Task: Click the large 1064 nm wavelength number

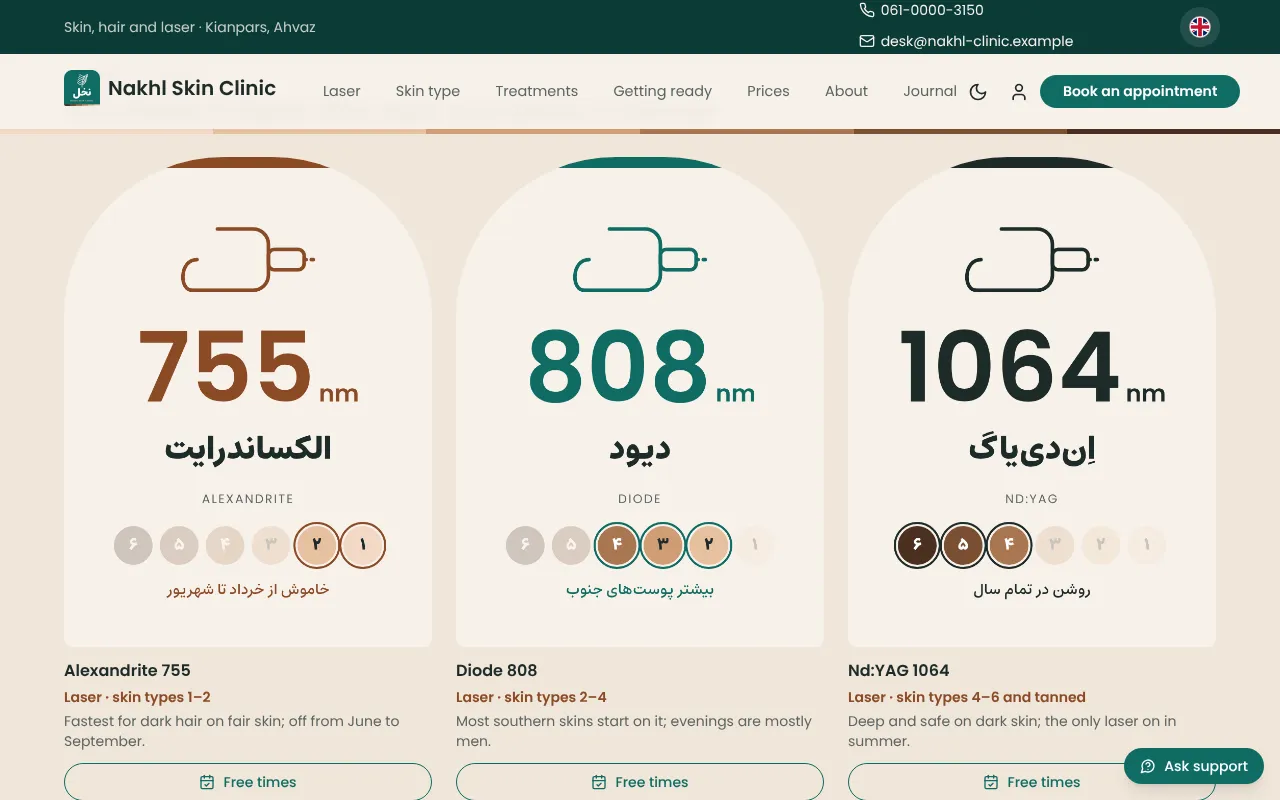Action: pyautogui.click(x=1032, y=366)
